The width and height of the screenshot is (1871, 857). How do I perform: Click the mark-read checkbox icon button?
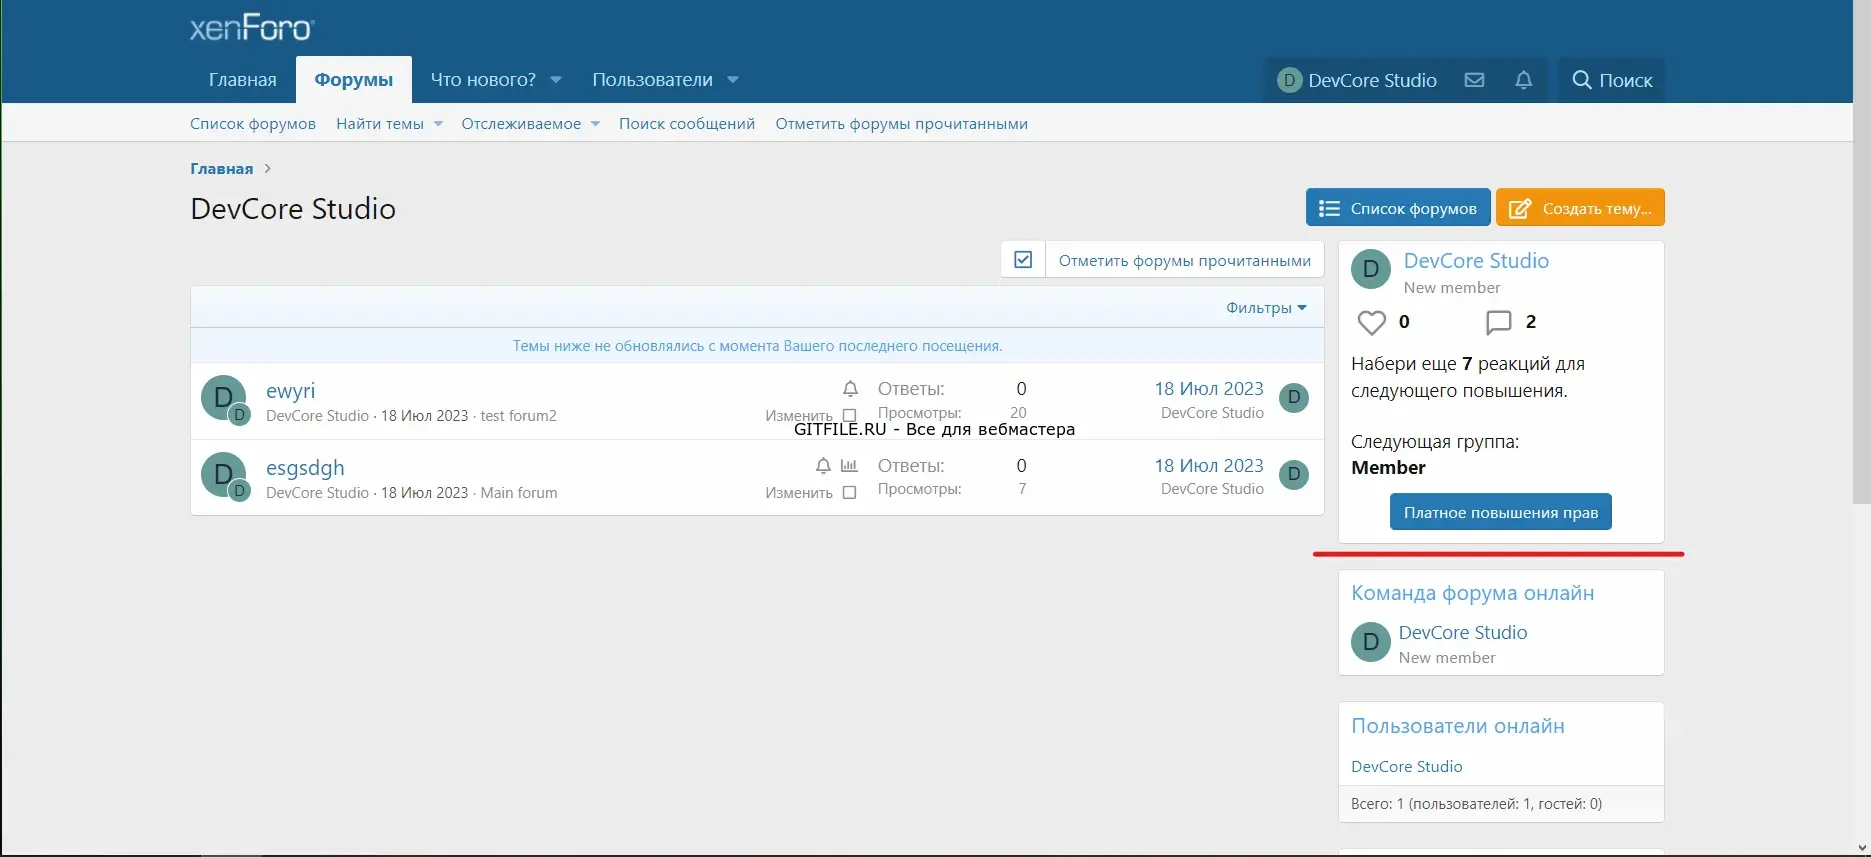1023,260
